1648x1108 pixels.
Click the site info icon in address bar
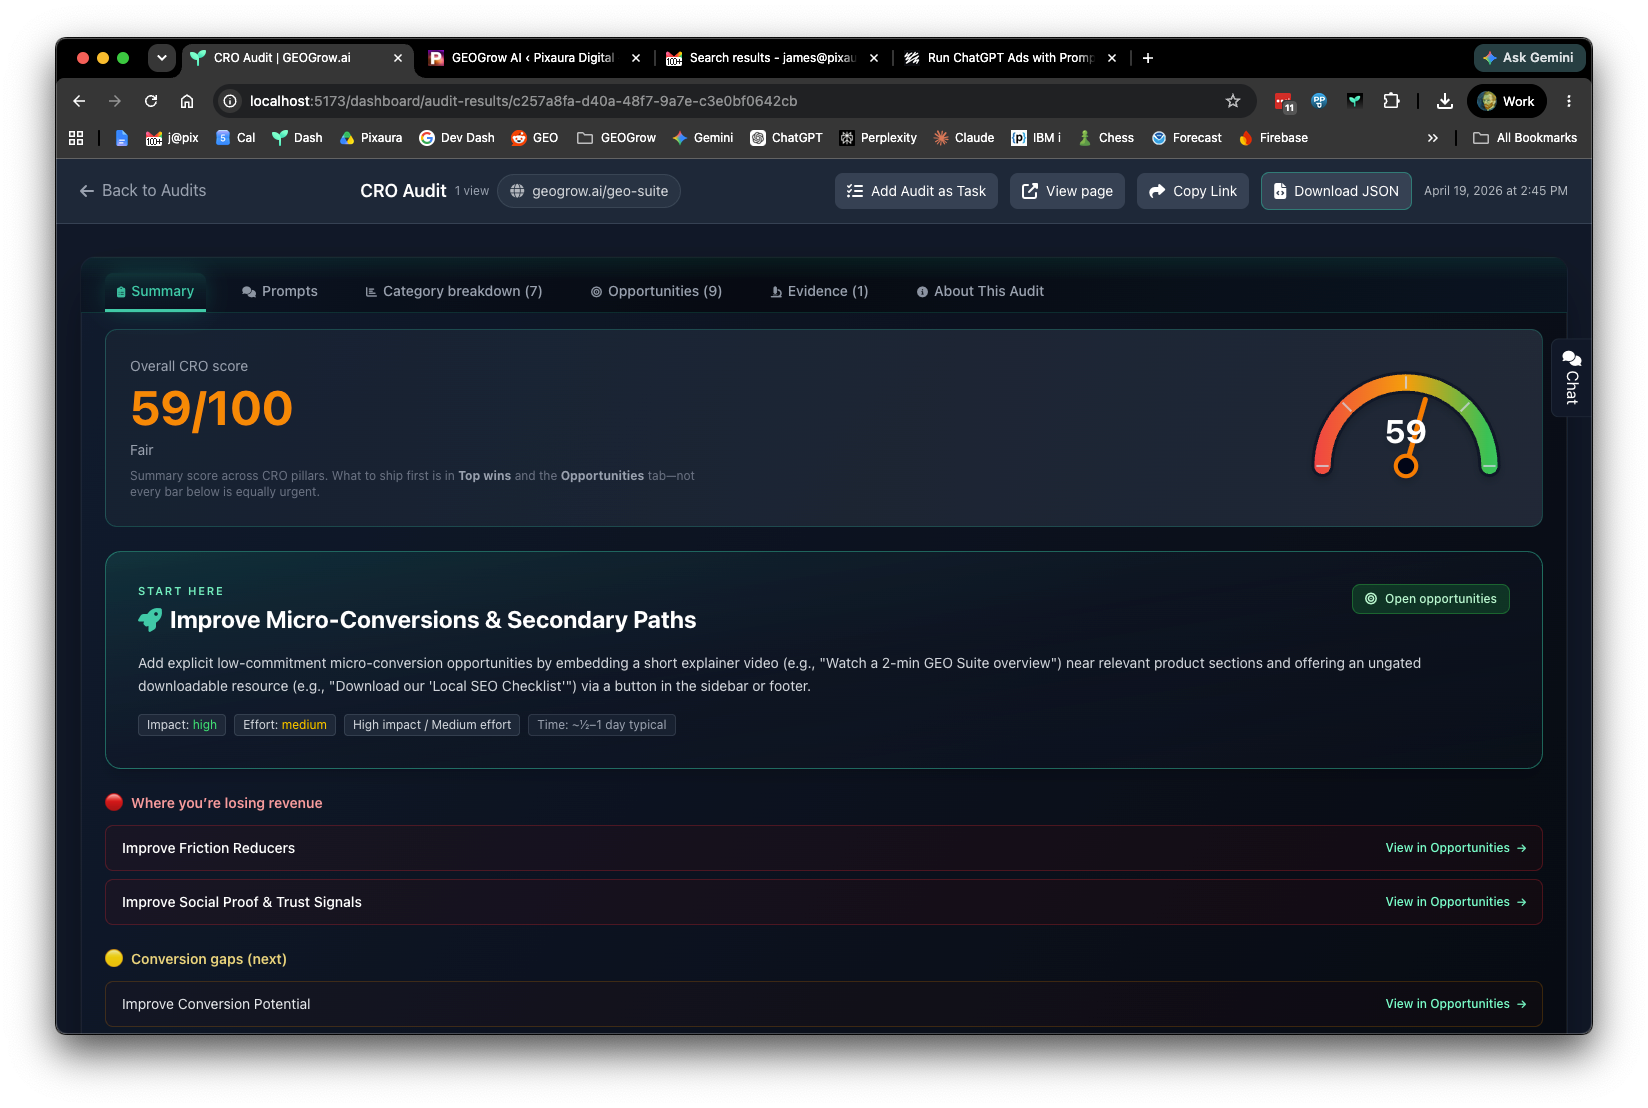point(230,101)
